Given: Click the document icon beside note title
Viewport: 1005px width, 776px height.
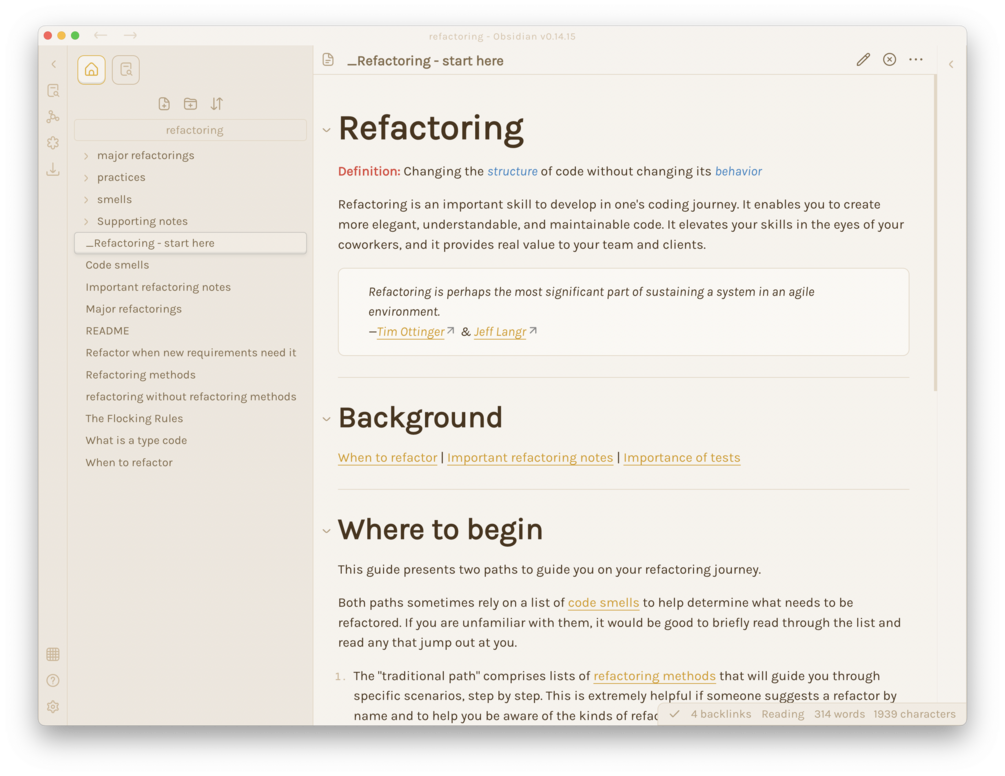Looking at the screenshot, I should coord(328,60).
